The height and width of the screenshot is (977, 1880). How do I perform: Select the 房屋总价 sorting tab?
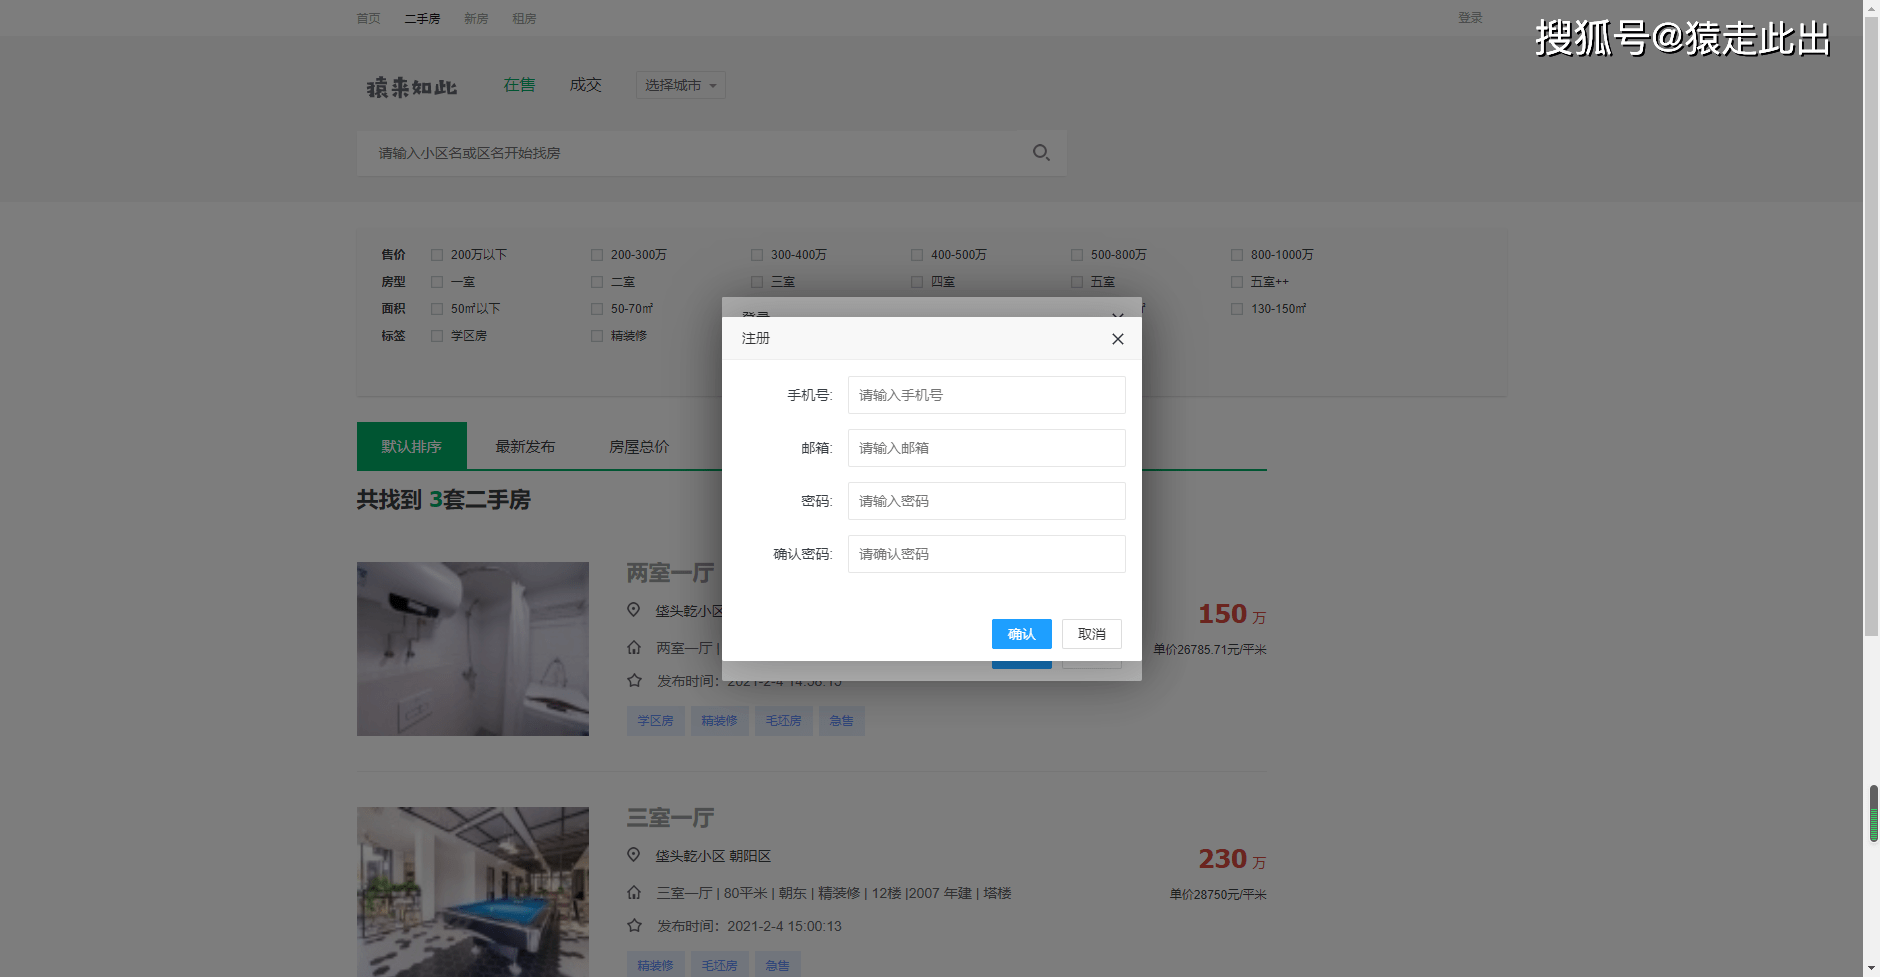(639, 446)
